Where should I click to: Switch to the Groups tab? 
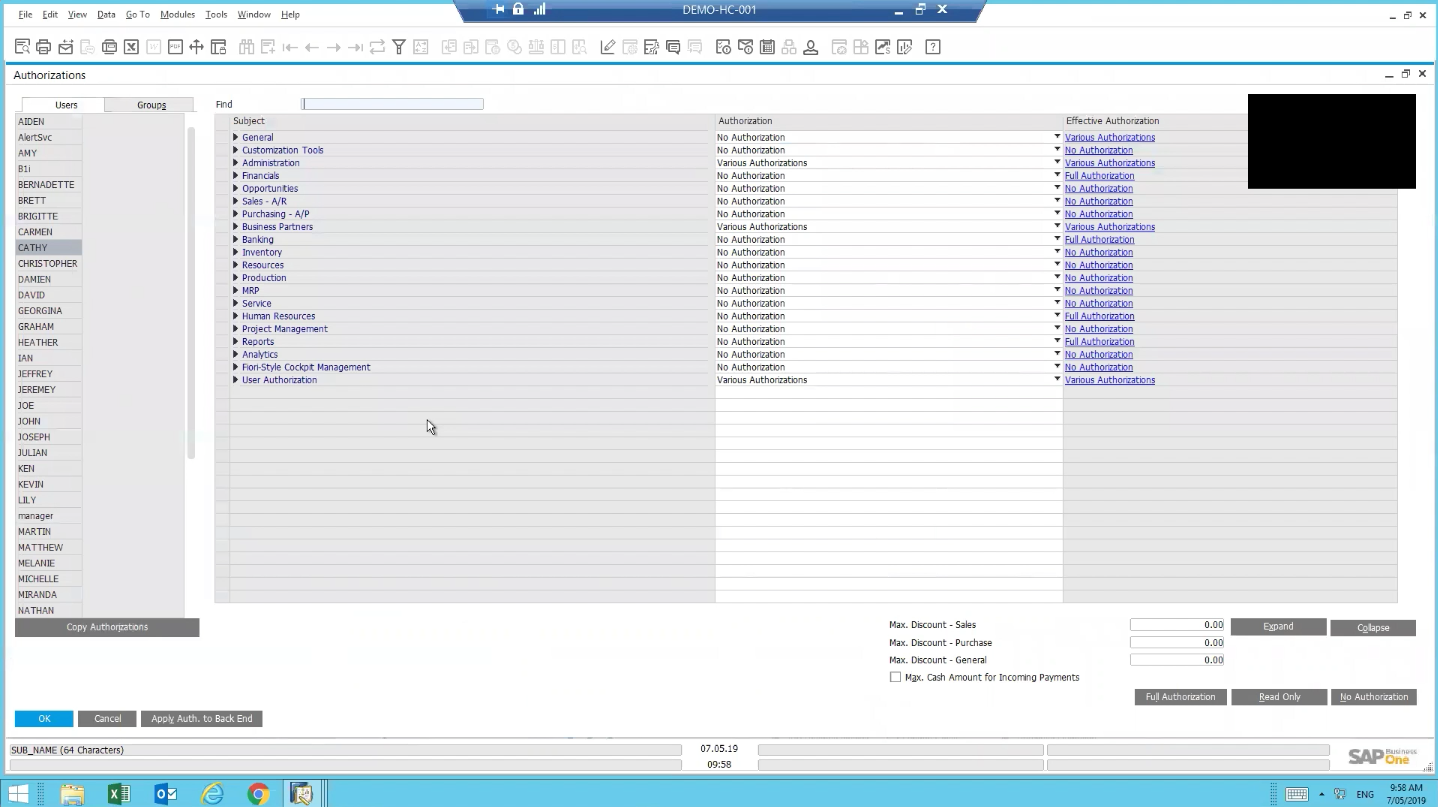151,105
